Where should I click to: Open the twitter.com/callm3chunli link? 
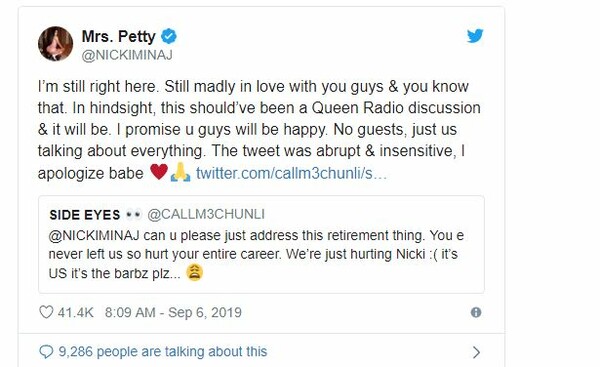tap(291, 173)
